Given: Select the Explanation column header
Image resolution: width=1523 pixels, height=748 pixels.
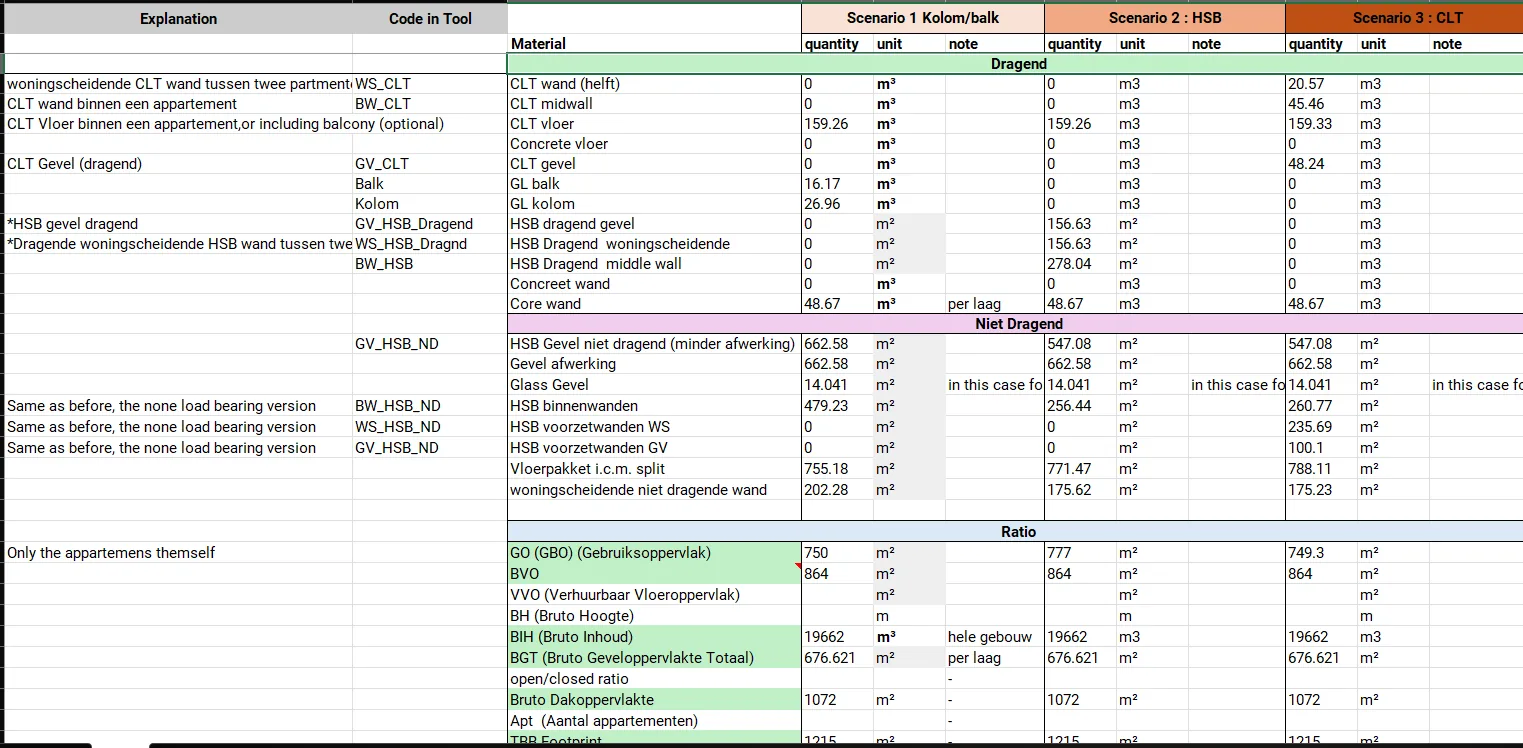Looking at the screenshot, I should tap(178, 19).
